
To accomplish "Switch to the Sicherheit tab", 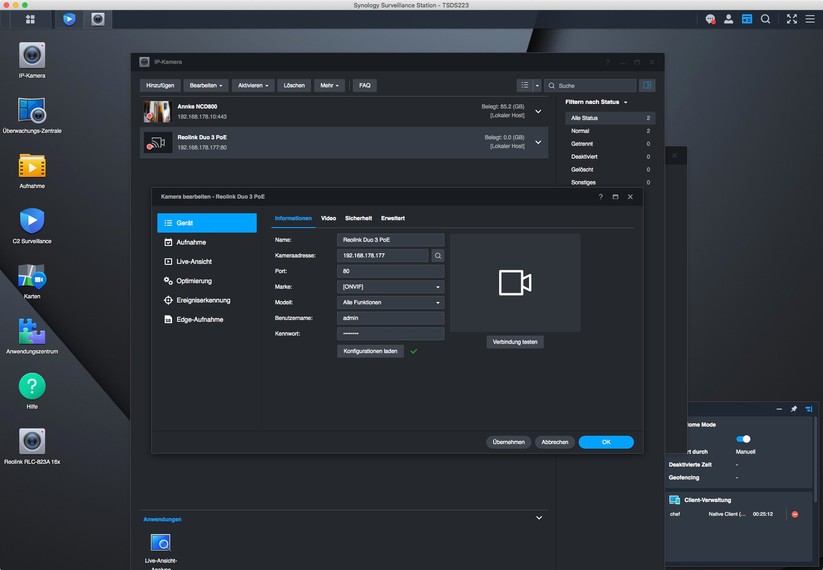I will click(358, 218).
